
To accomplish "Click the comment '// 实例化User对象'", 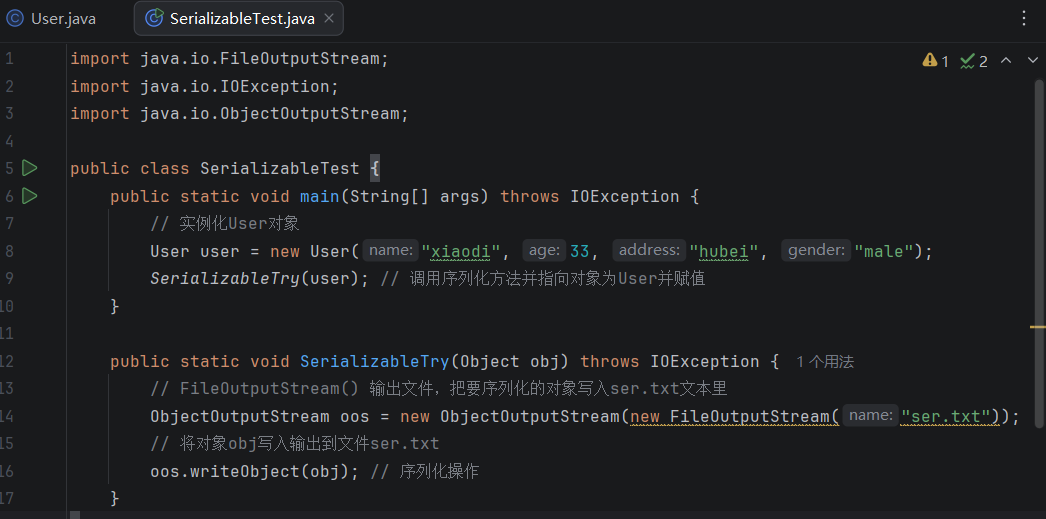I will pyautogui.click(x=225, y=223).
